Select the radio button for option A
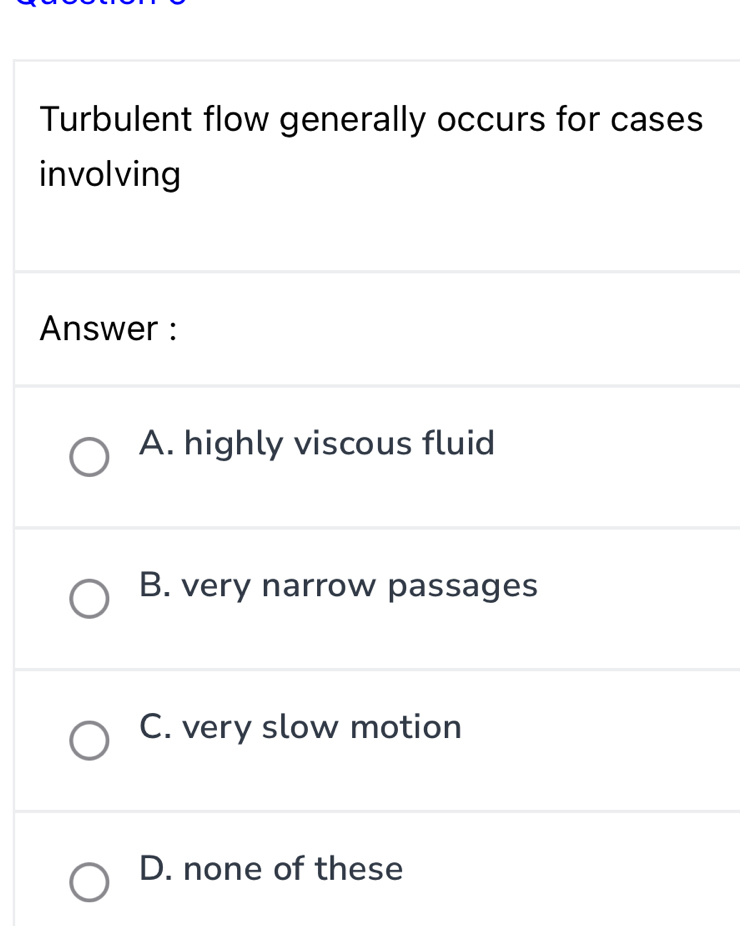 point(89,457)
